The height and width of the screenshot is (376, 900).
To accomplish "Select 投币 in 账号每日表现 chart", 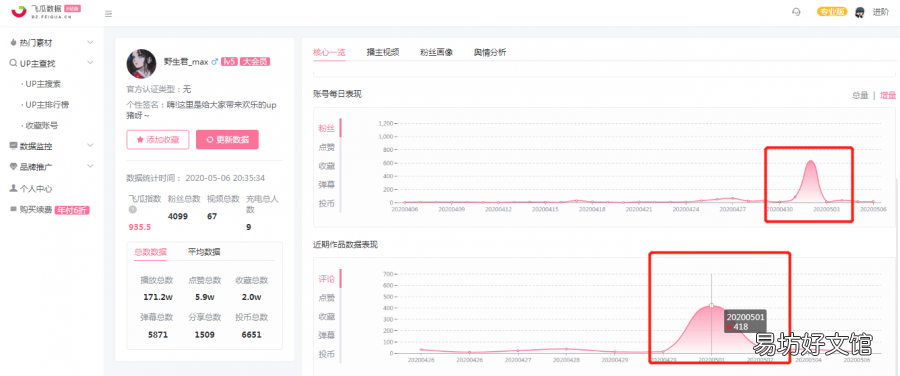I will 327,204.
